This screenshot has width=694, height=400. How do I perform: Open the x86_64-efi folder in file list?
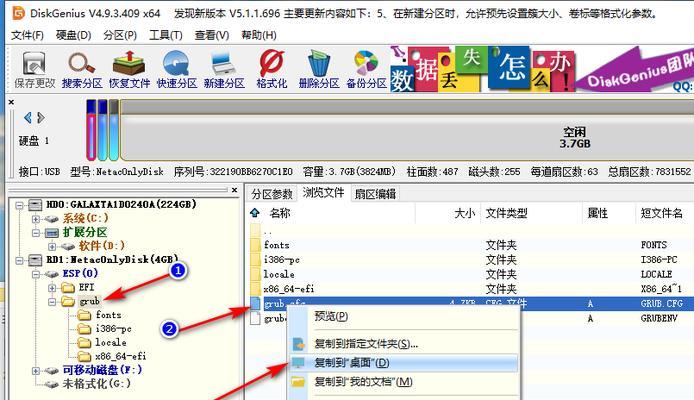(289, 288)
